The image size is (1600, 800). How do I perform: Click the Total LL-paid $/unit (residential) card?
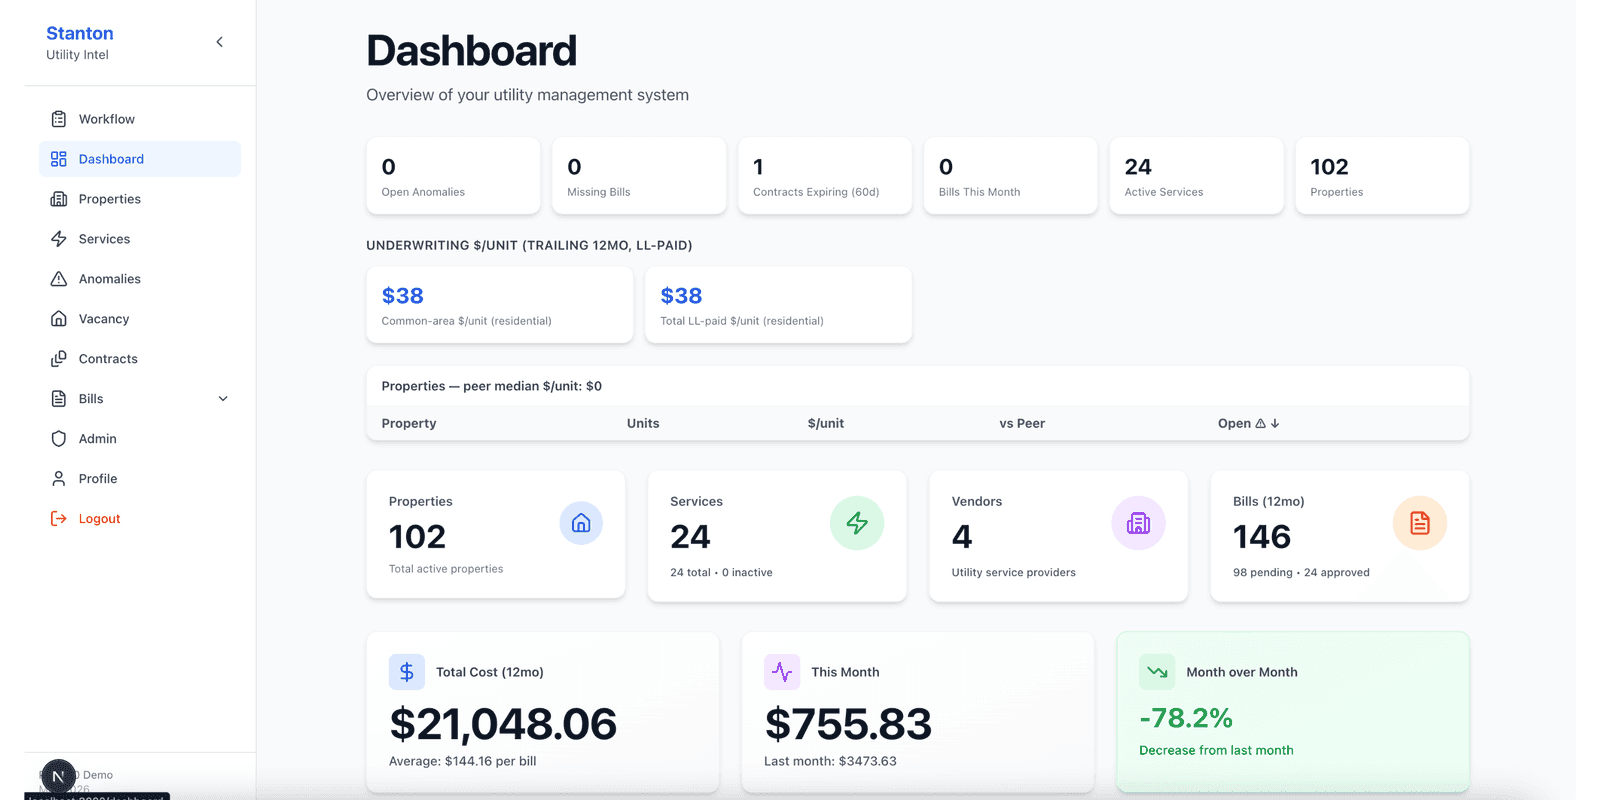pos(778,305)
